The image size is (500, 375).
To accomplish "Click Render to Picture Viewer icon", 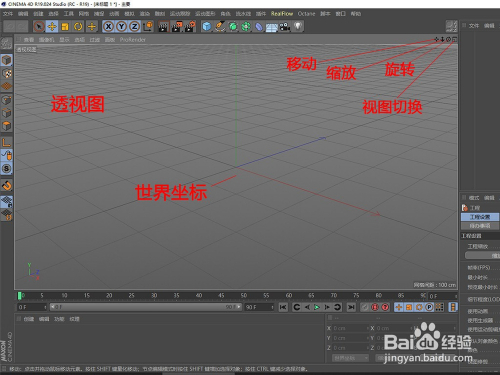I will point(176,26).
